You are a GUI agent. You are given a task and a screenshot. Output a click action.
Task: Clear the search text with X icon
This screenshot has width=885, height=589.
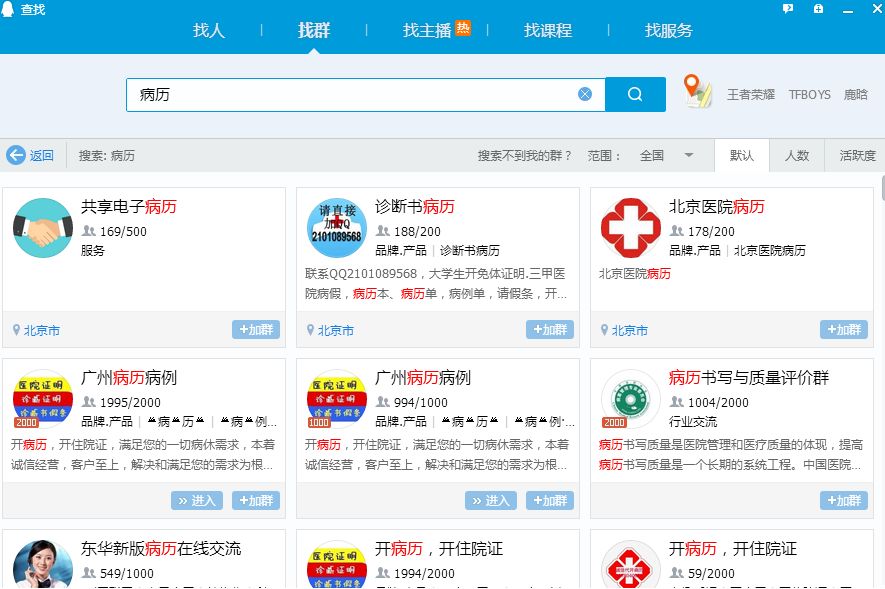585,94
